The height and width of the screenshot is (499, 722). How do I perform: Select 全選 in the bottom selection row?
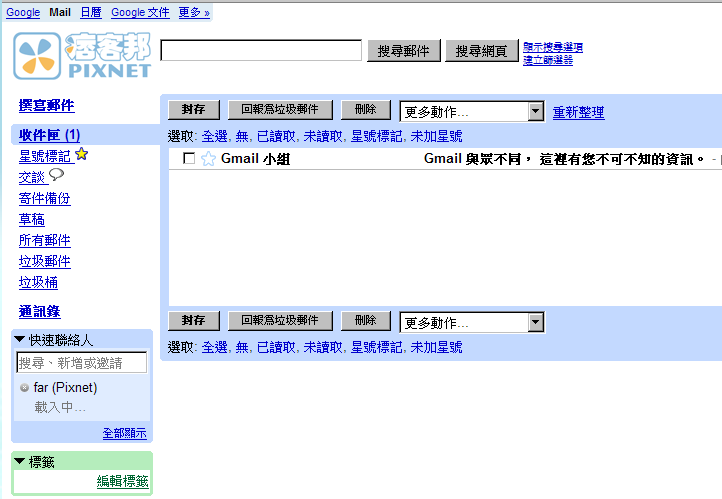(215, 347)
